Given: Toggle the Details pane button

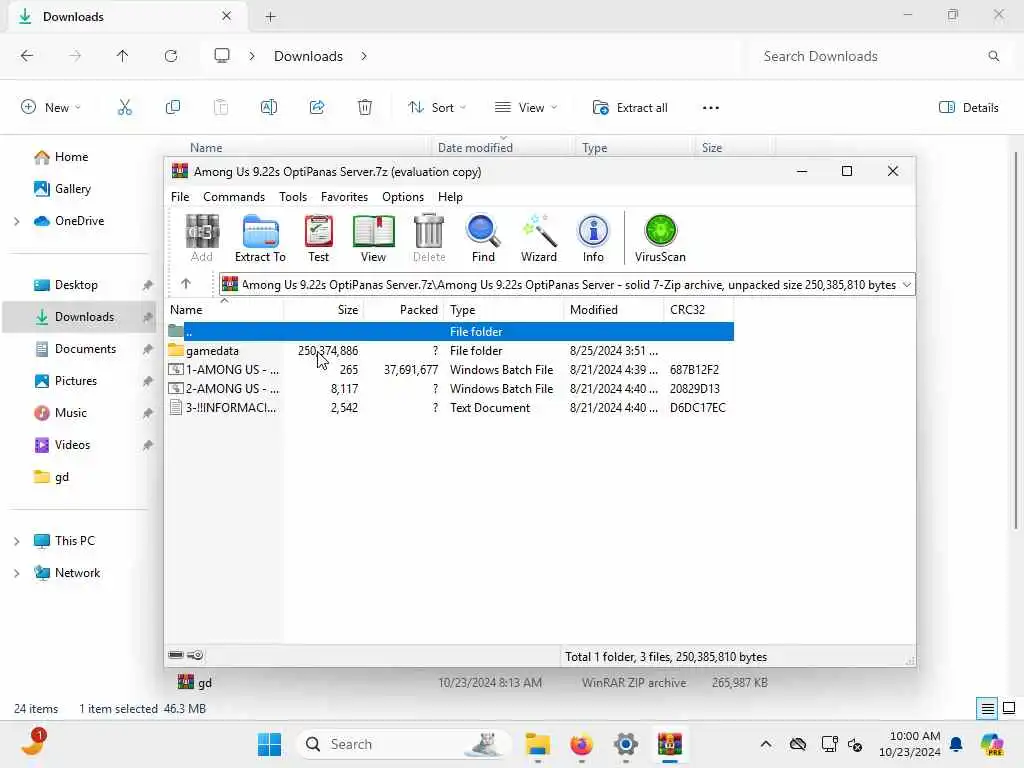Looking at the screenshot, I should click(968, 108).
